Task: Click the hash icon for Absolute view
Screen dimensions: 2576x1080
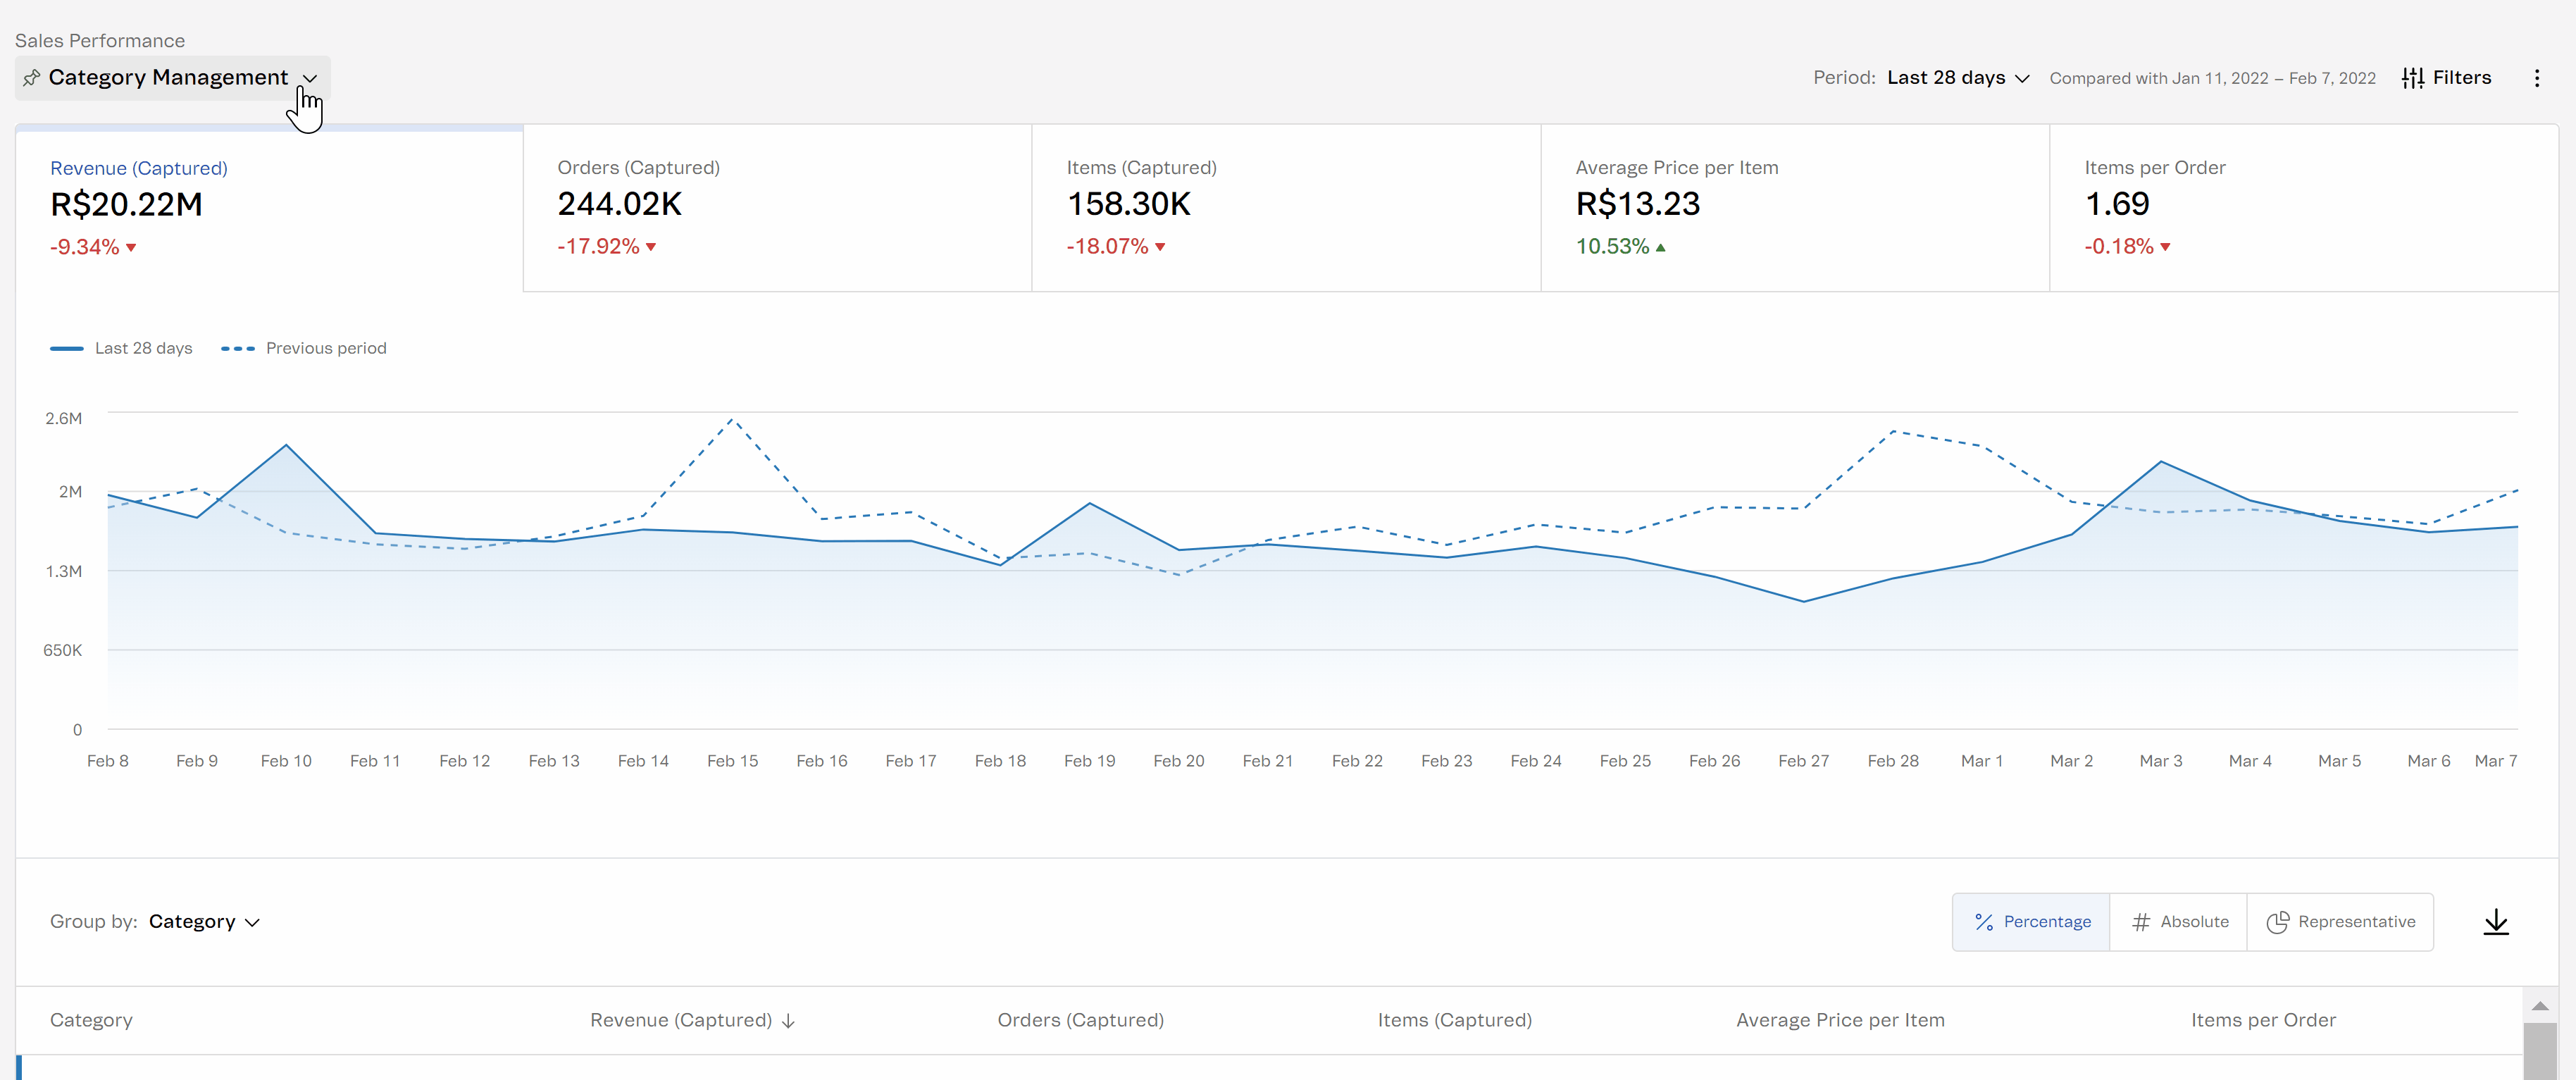Action: [2140, 922]
